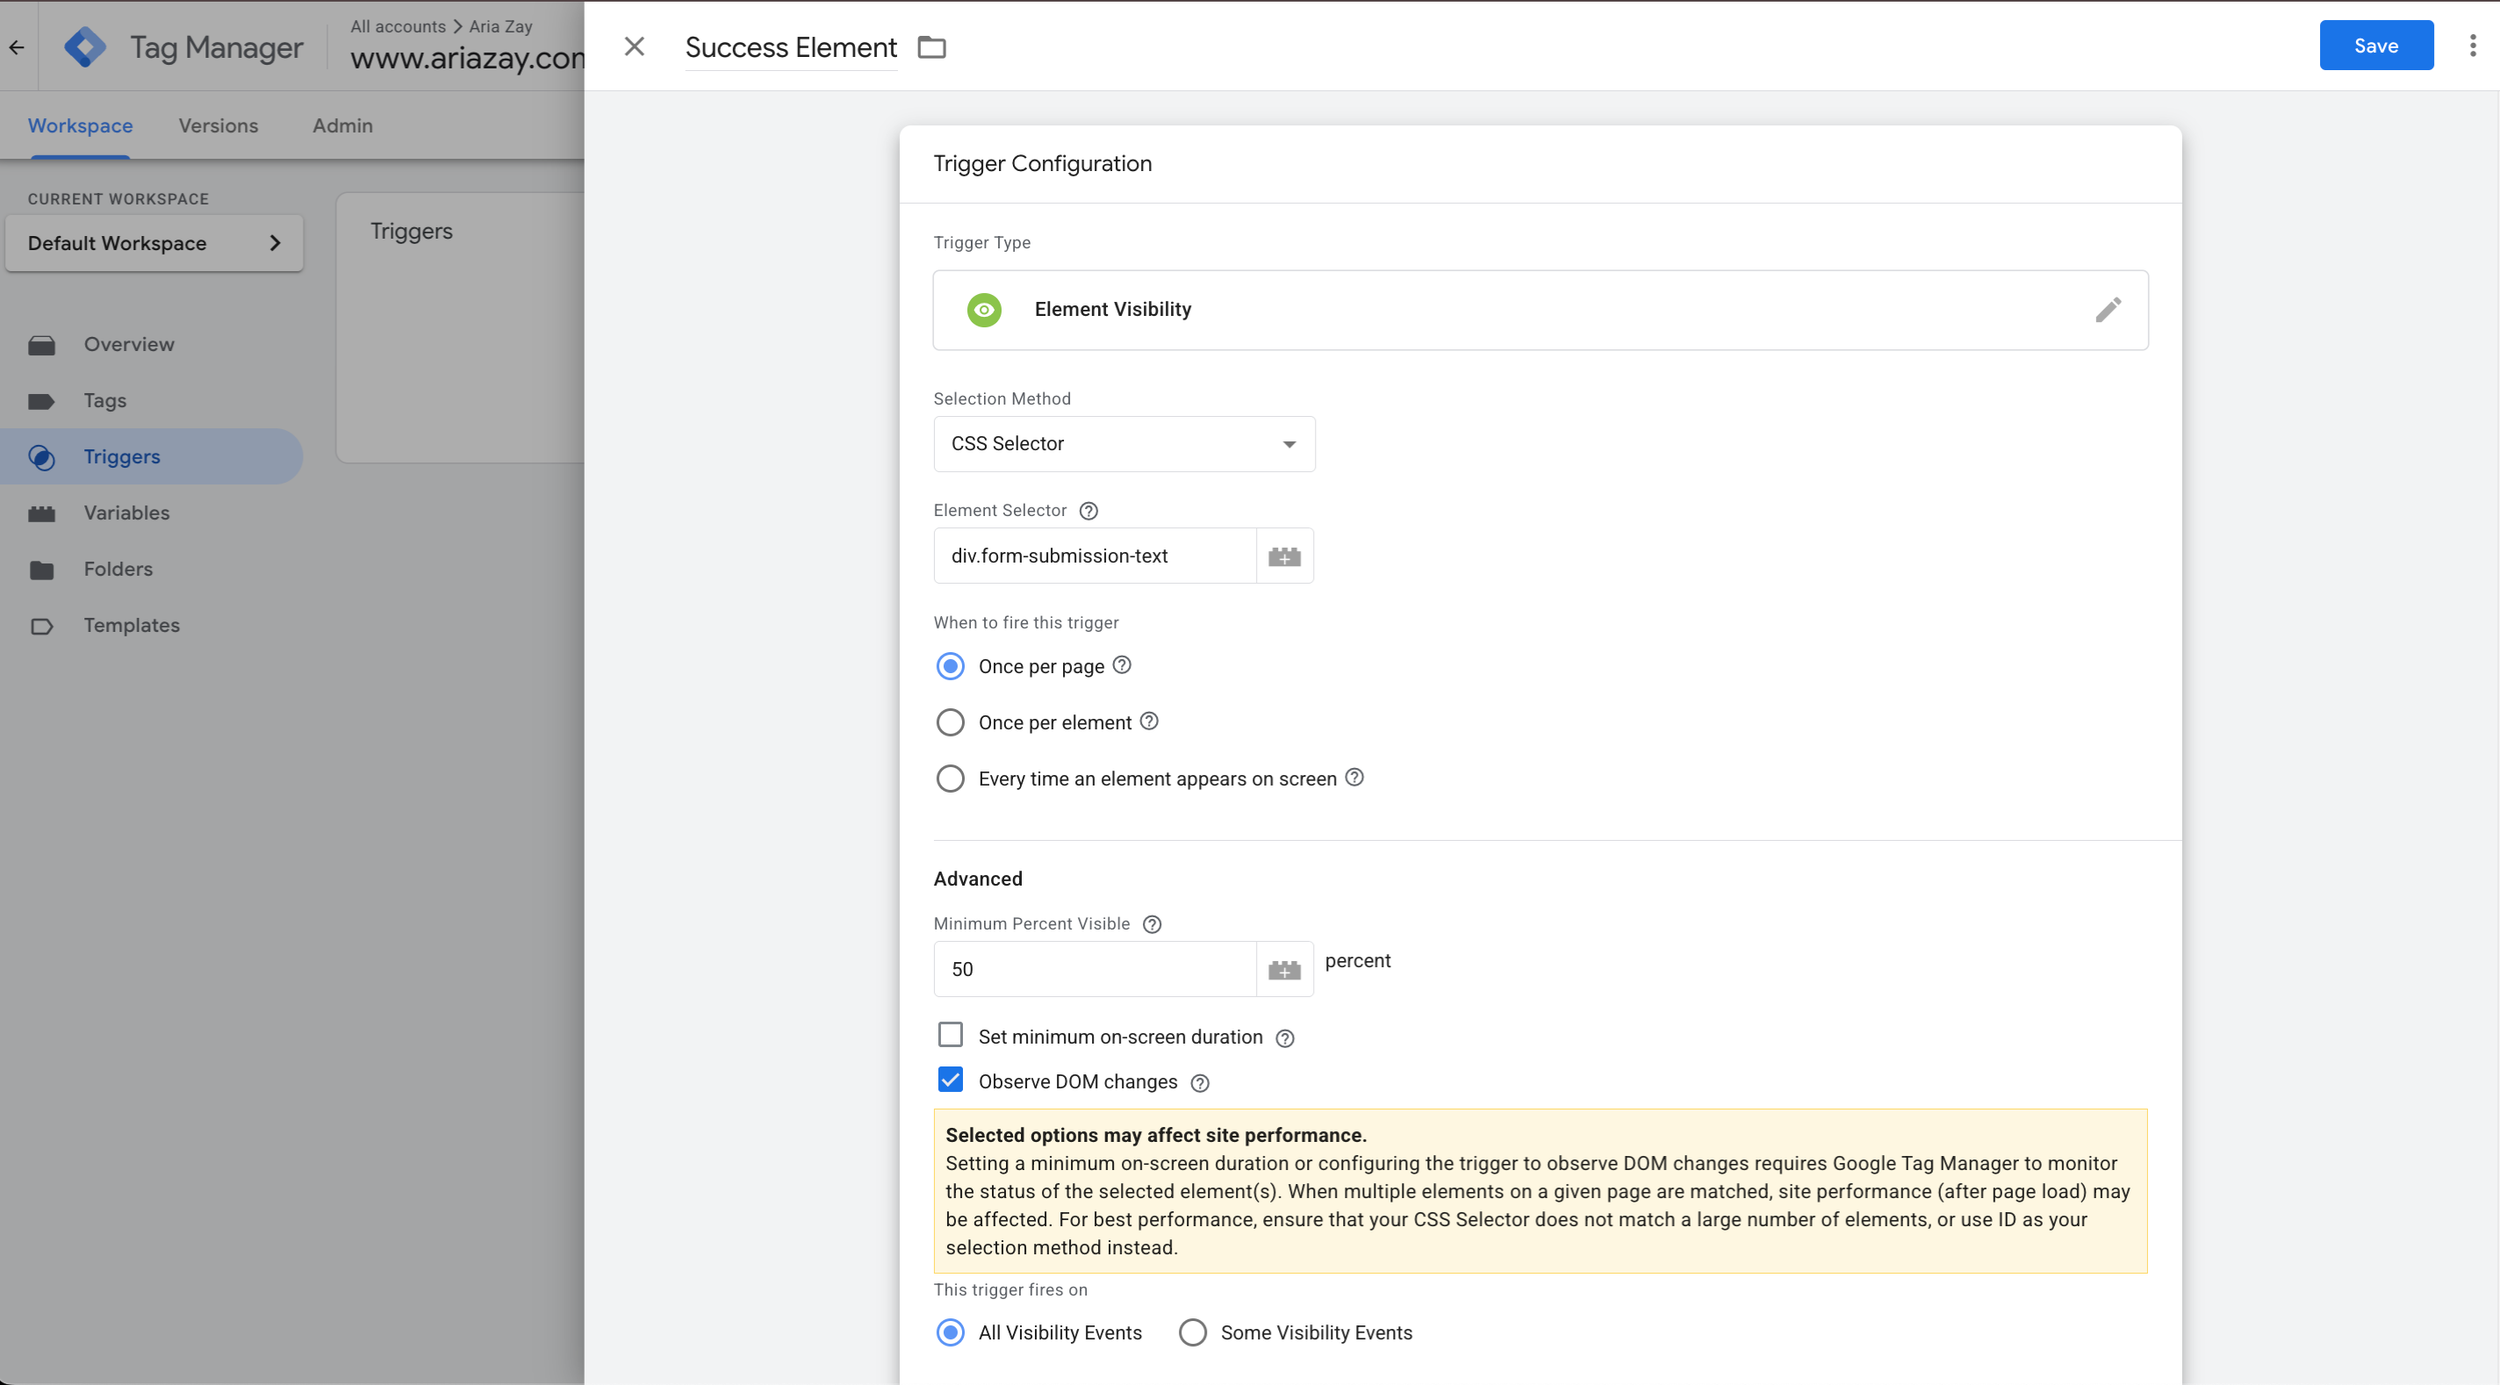
Task: Click the Minimum Percent Visible input field
Action: click(x=1094, y=969)
